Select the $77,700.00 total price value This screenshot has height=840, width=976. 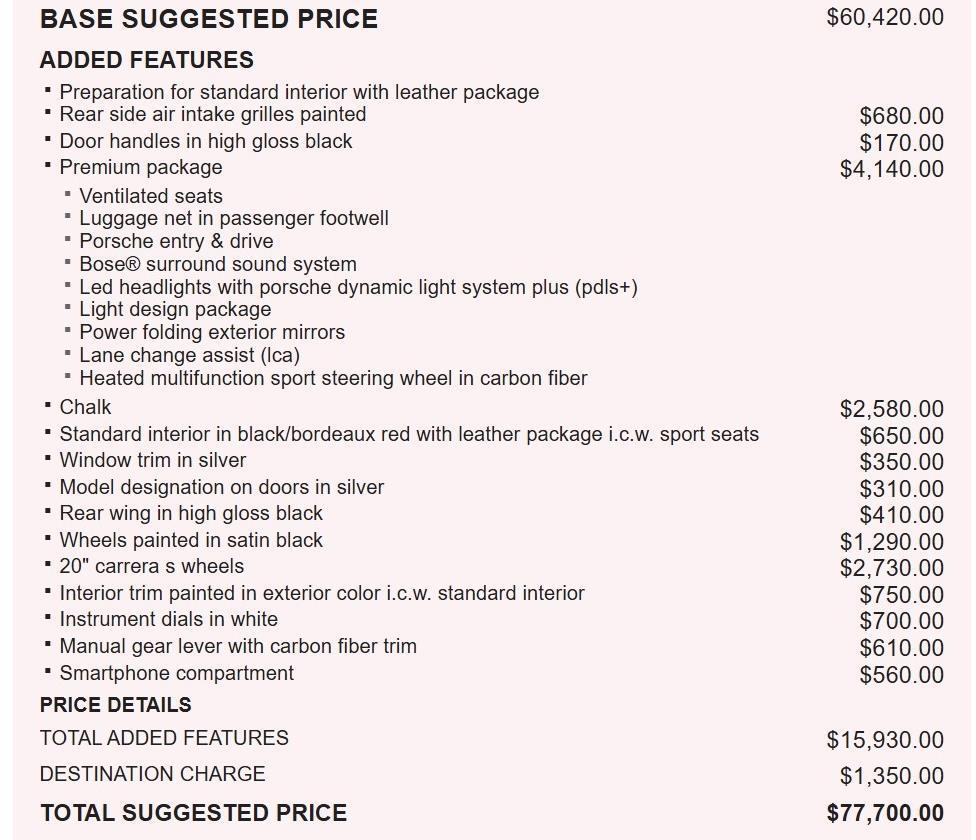[x=884, y=813]
